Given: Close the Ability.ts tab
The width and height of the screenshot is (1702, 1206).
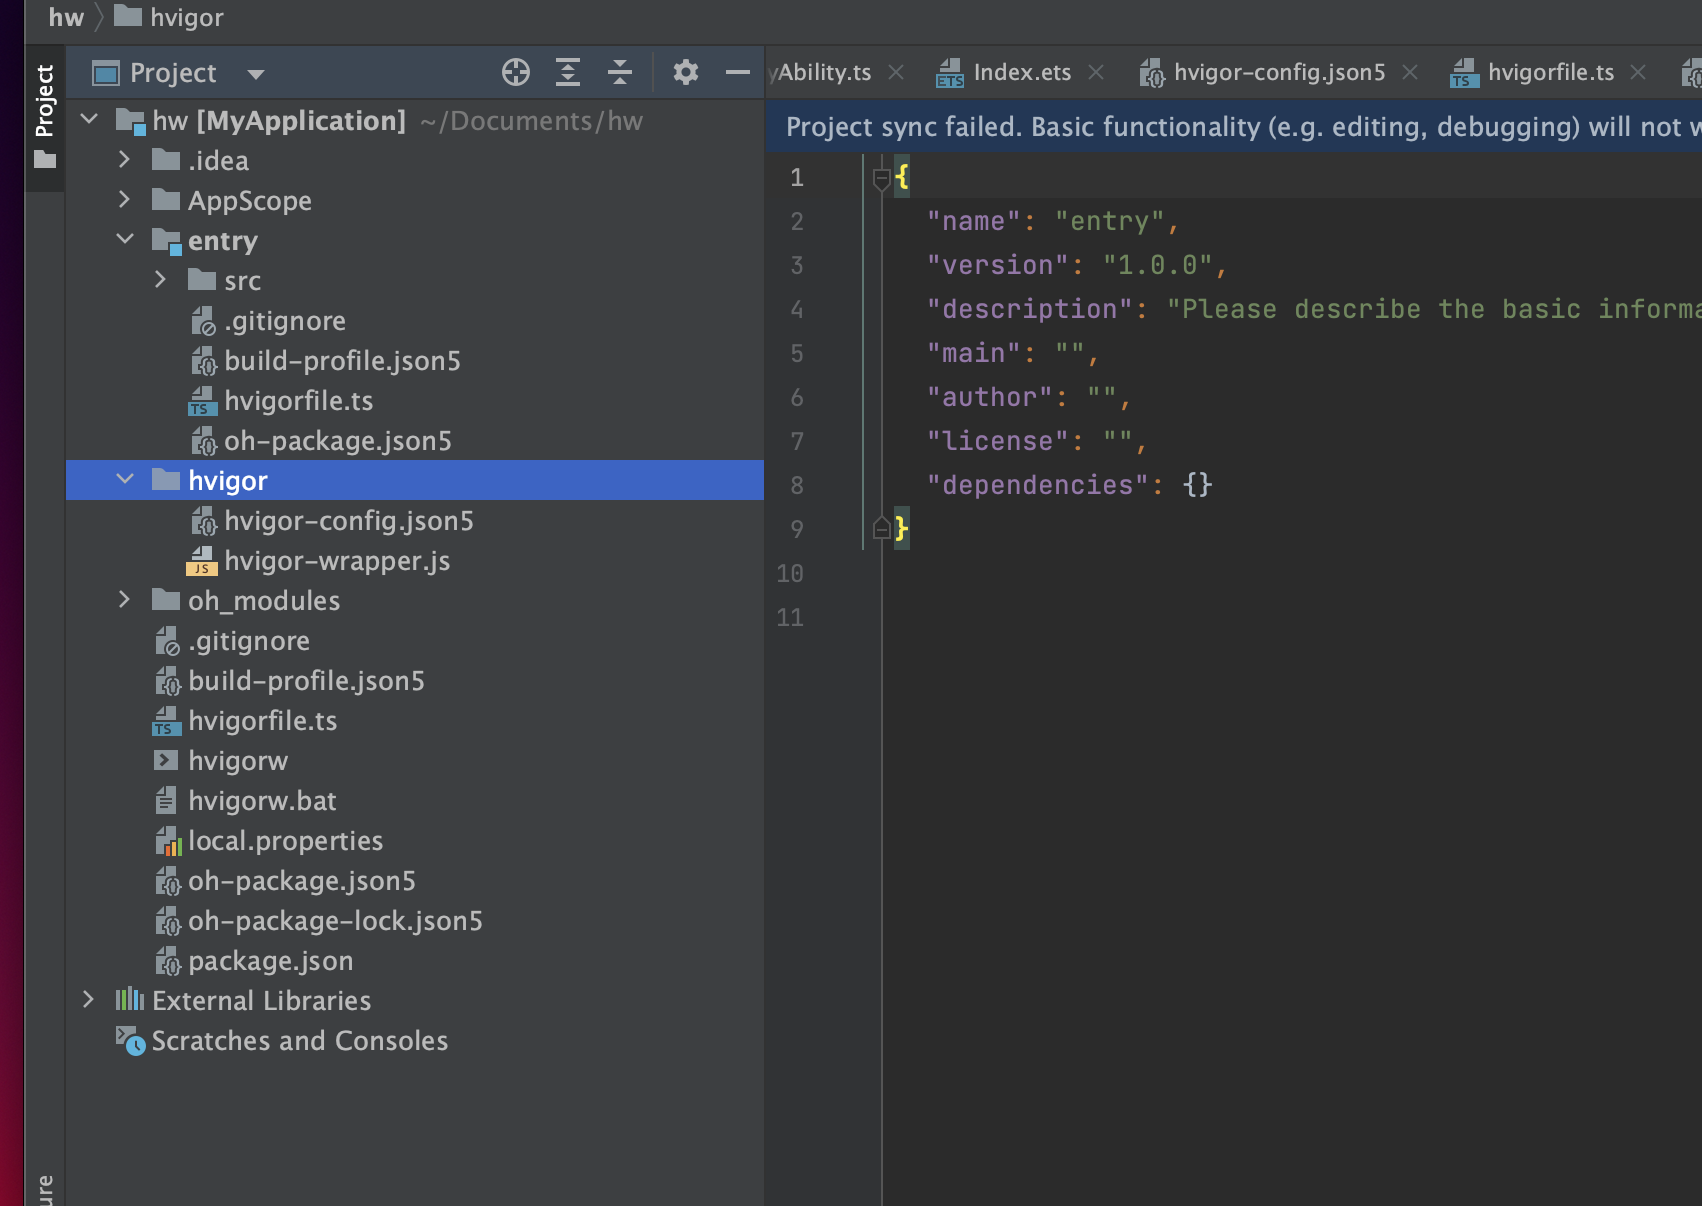Looking at the screenshot, I should [896, 72].
